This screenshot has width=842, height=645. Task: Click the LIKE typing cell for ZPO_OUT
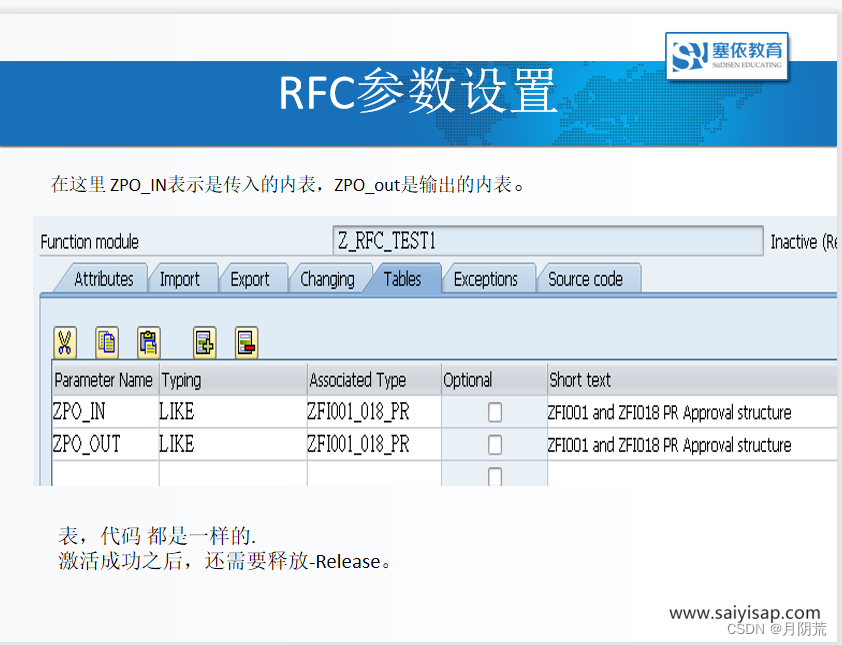233,444
